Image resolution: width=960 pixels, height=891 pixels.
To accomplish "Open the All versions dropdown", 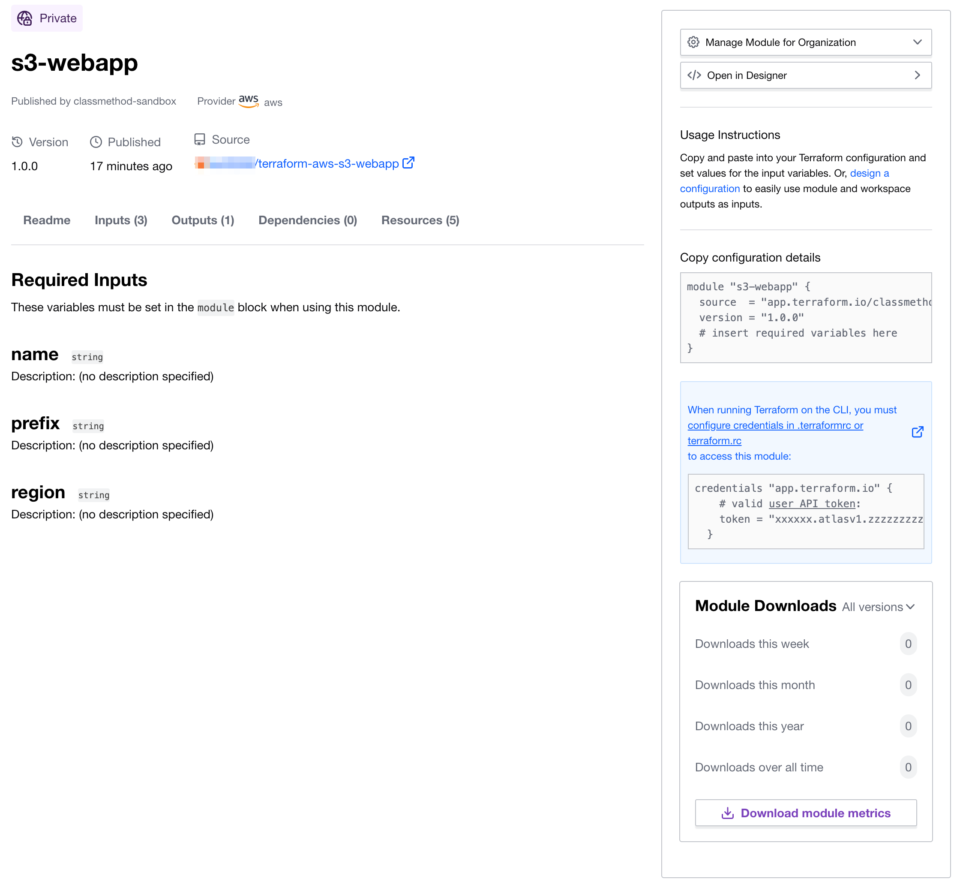I will click(879, 607).
